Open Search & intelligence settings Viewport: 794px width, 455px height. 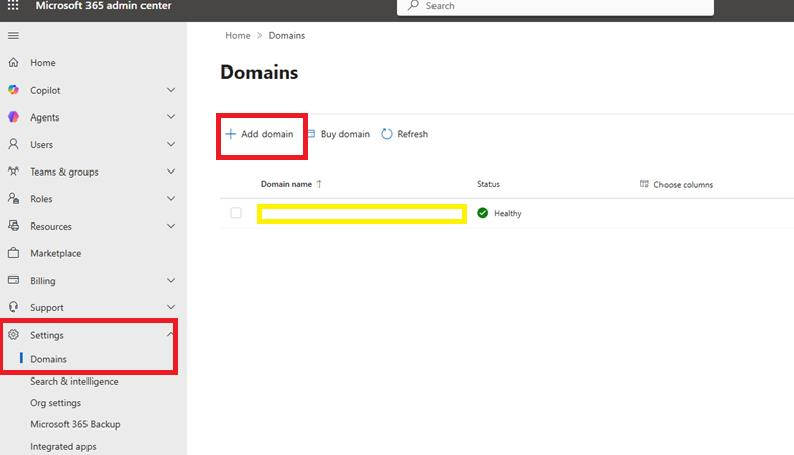(x=74, y=382)
